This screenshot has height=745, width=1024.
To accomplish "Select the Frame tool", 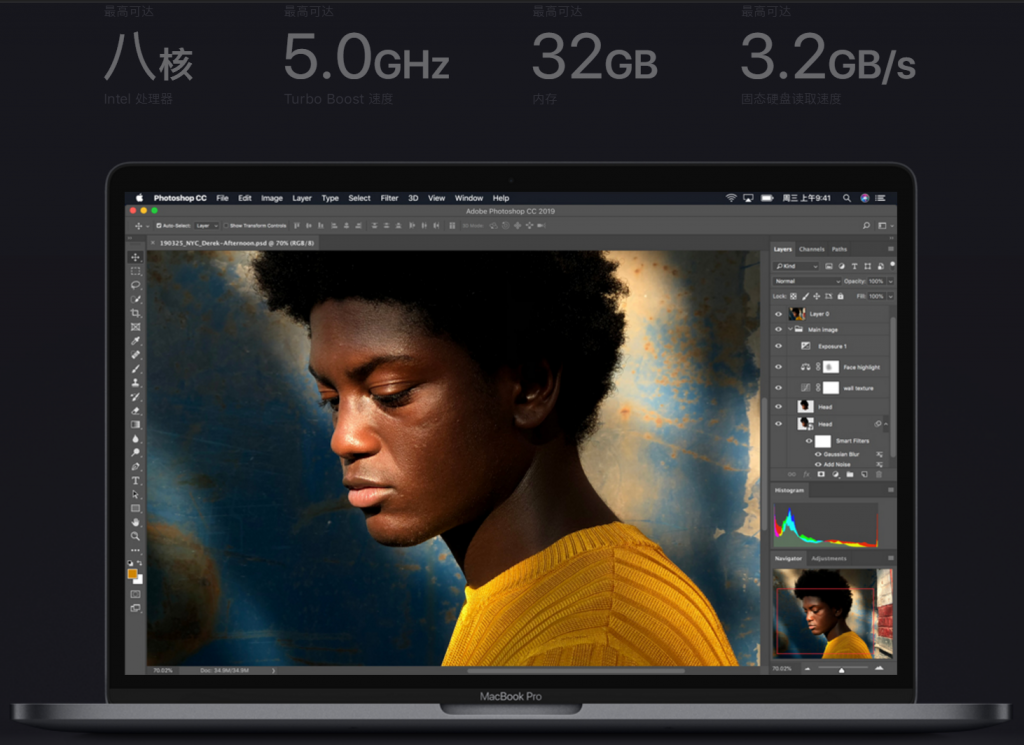I will coord(135,326).
